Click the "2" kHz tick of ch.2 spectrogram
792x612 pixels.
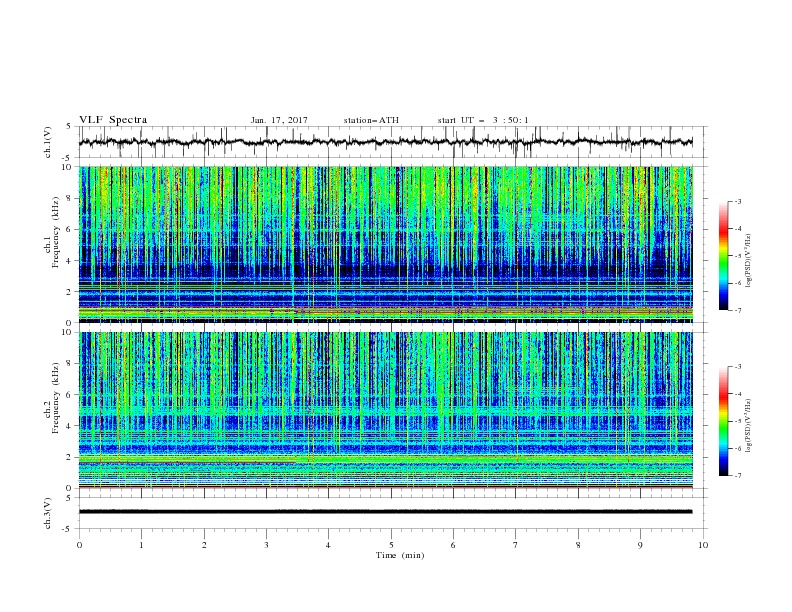pyautogui.click(x=70, y=457)
